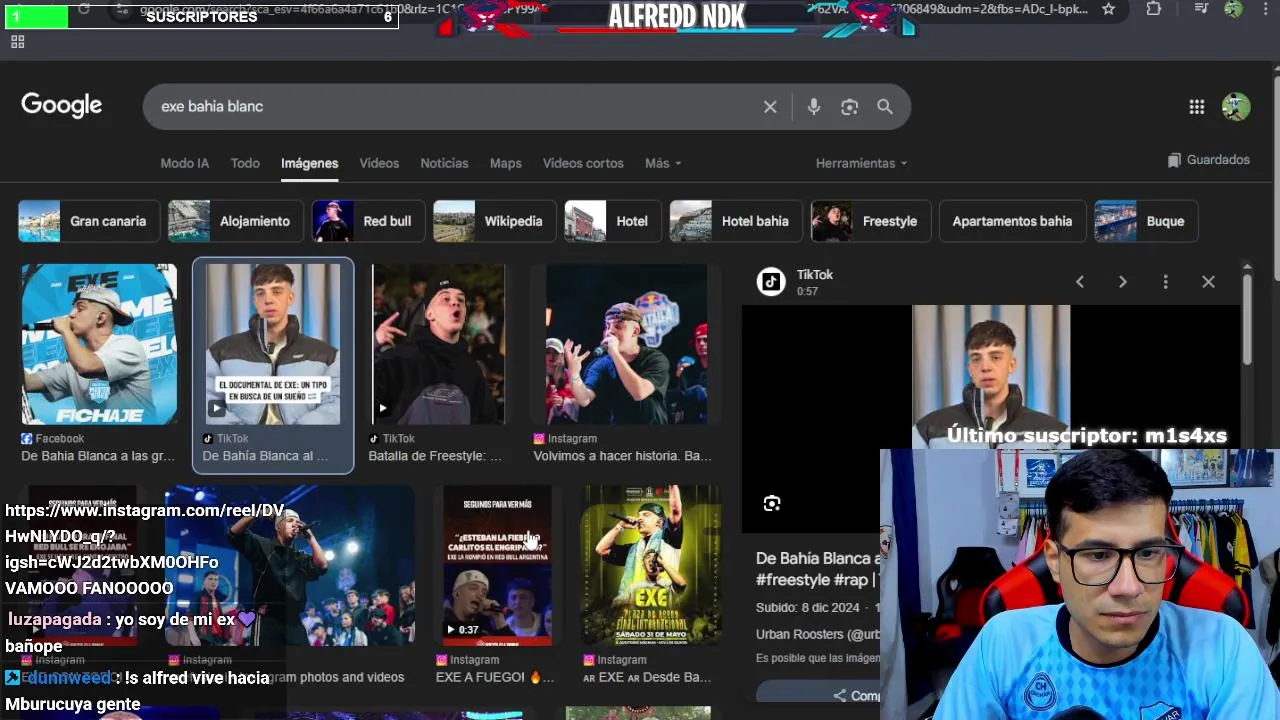
Task: Filter by the Wikipedia chip
Action: pyautogui.click(x=494, y=221)
